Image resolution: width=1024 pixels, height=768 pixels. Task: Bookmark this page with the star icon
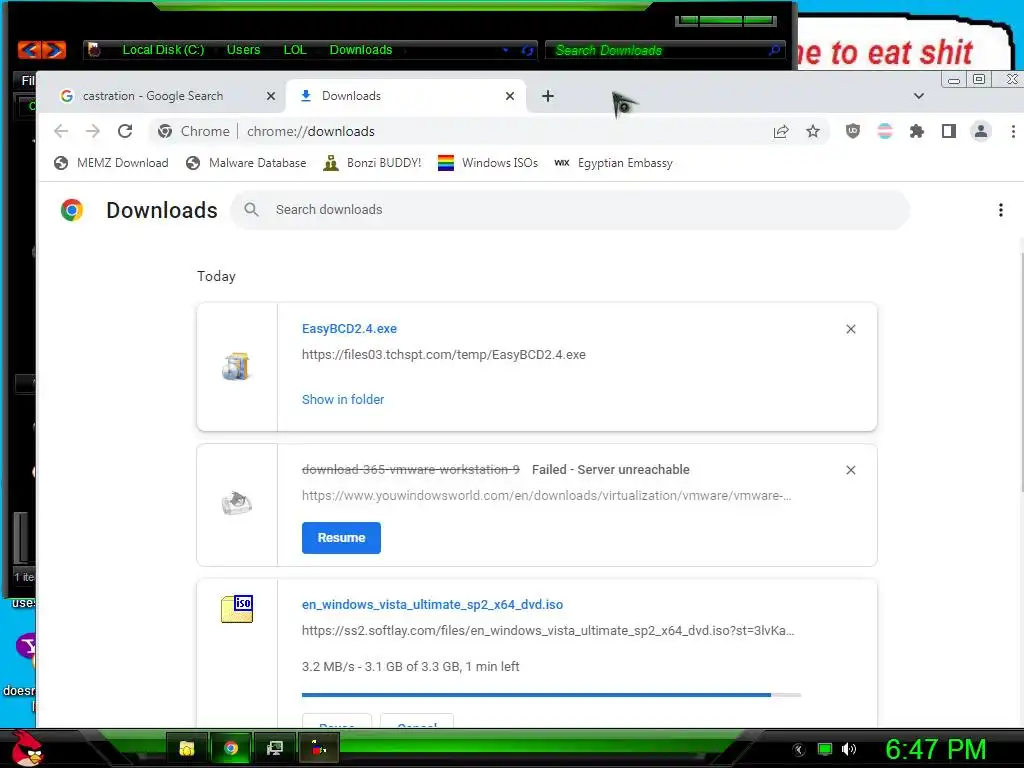(x=812, y=131)
